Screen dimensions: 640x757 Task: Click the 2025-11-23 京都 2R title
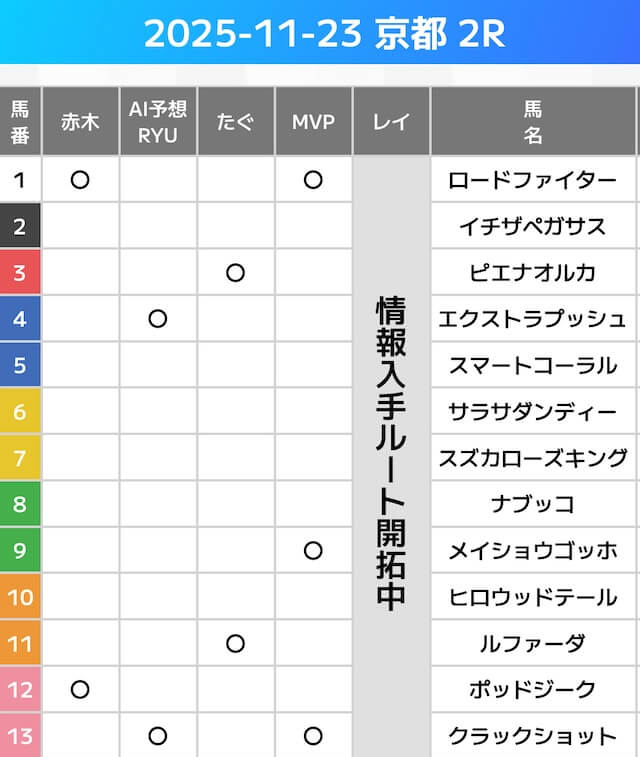click(x=320, y=33)
